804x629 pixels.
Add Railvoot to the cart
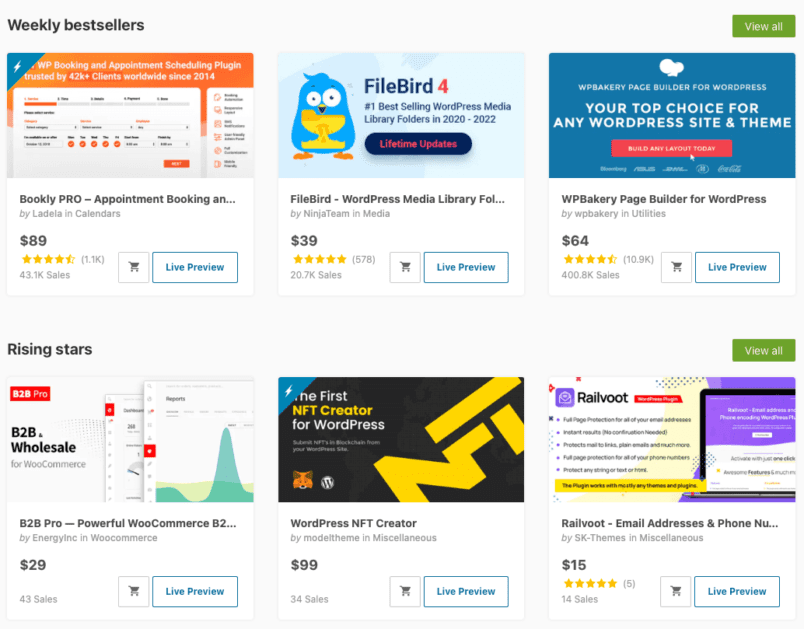click(x=675, y=591)
